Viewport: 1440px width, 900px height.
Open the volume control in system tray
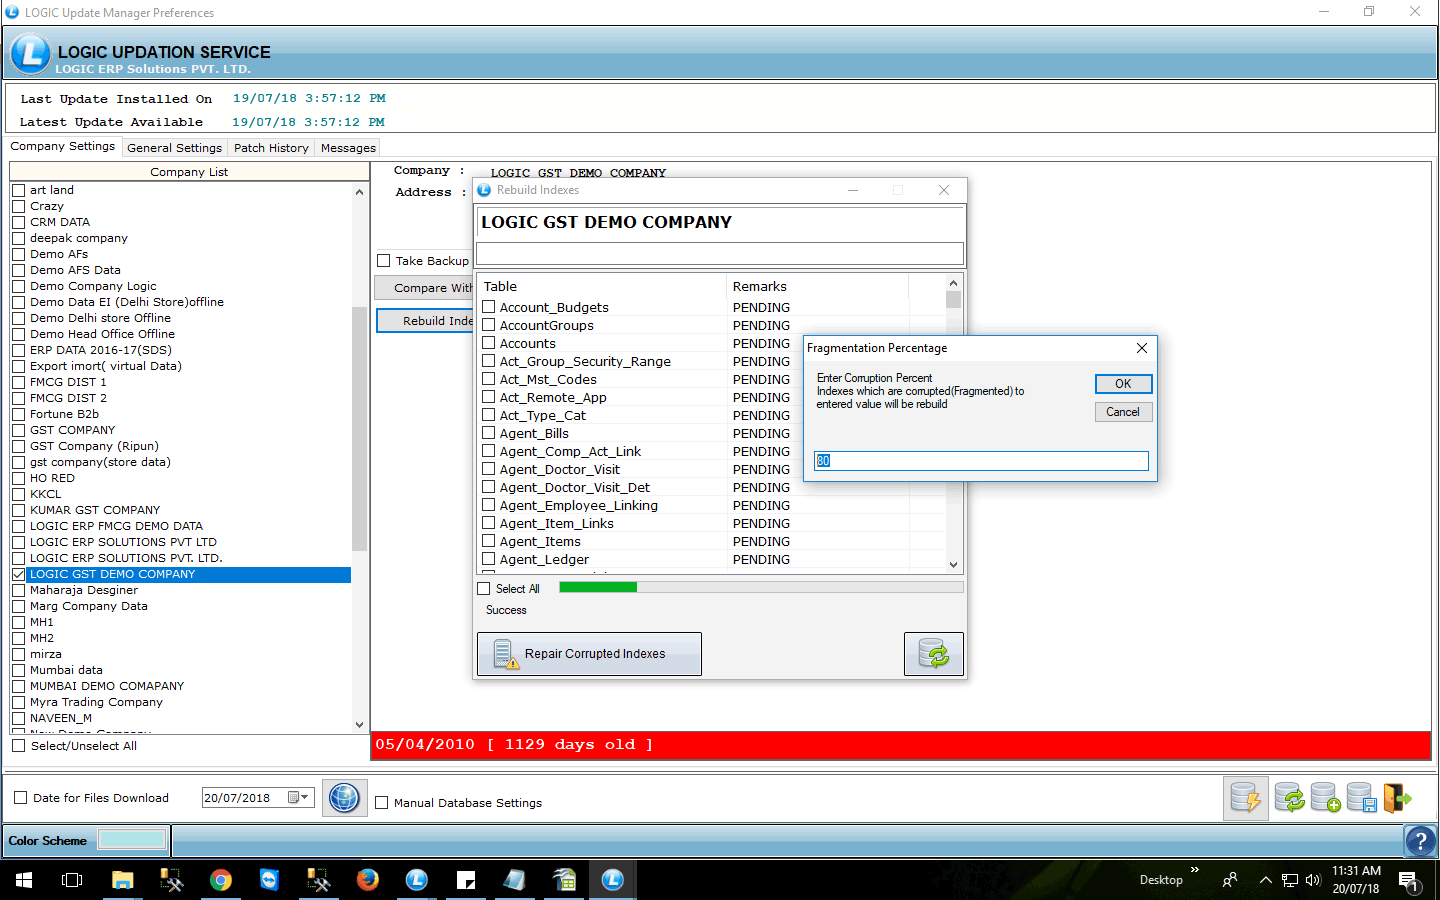click(x=1313, y=880)
